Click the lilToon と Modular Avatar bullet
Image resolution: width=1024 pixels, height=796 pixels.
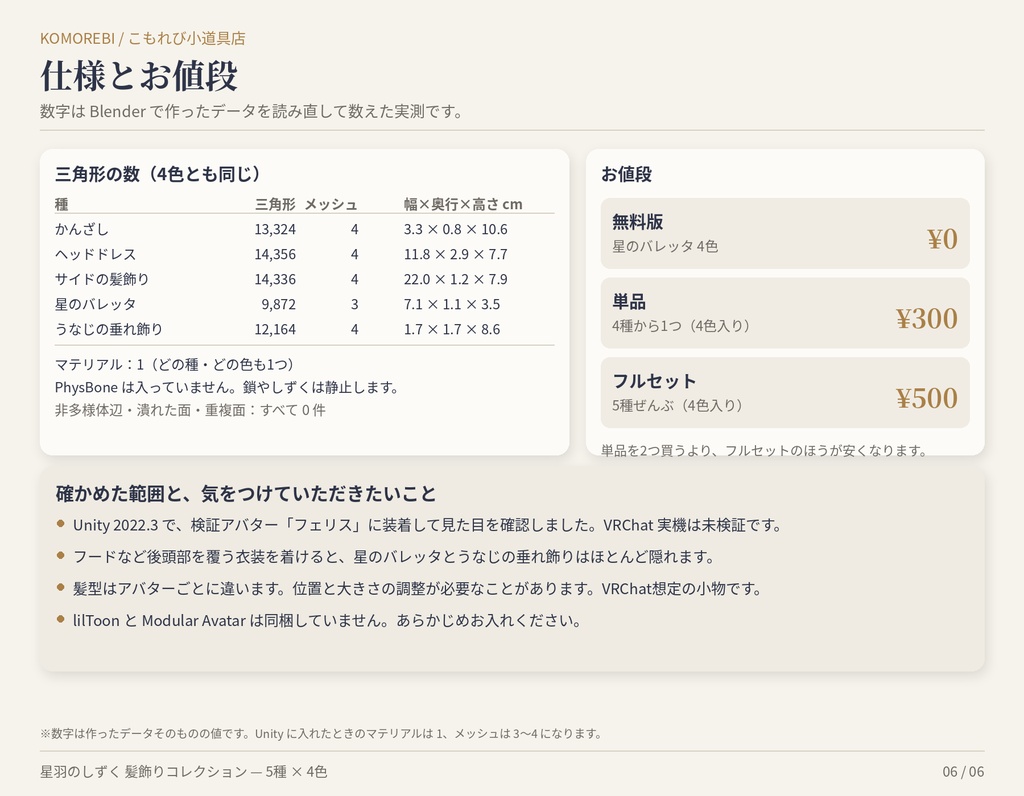coord(327,620)
